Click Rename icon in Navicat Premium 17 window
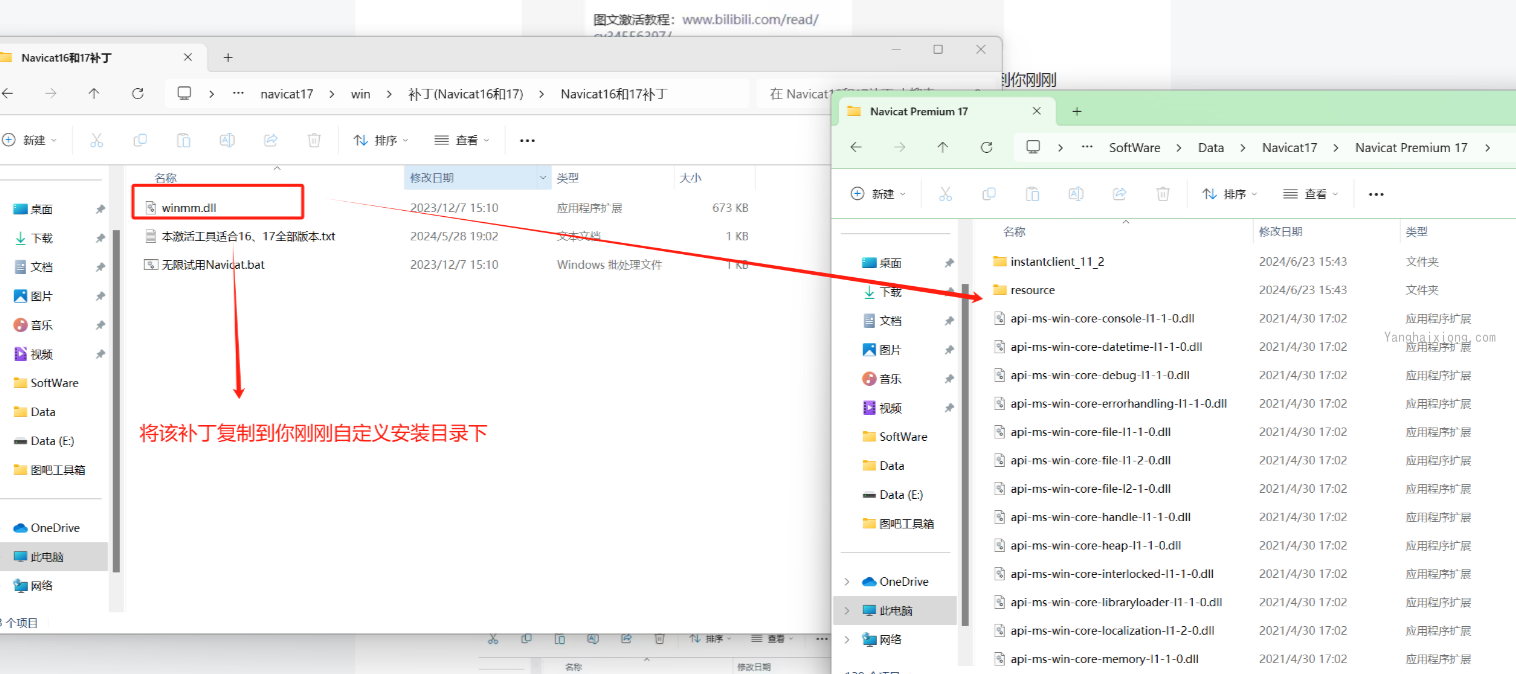This screenshot has height=674, width=1516. click(x=1076, y=194)
